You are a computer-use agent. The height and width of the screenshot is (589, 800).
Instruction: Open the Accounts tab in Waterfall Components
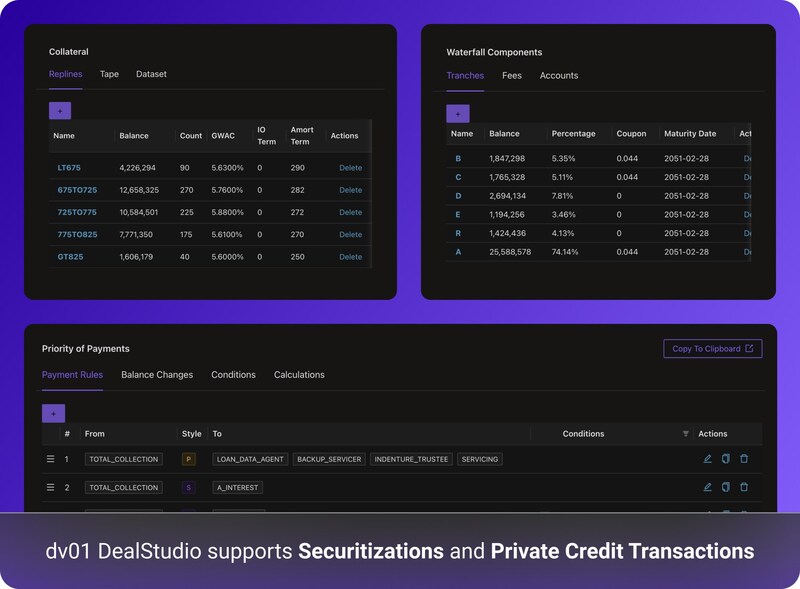559,75
